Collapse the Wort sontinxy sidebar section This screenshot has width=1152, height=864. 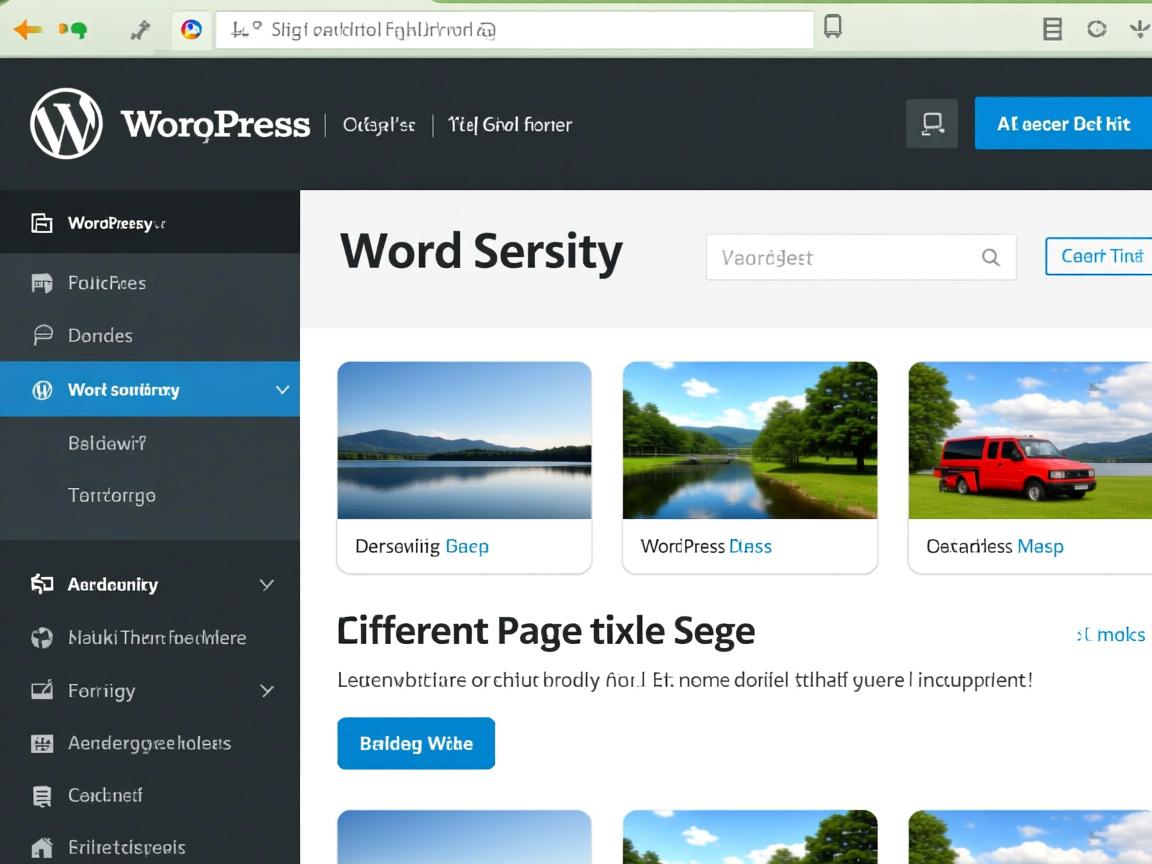click(x=282, y=390)
